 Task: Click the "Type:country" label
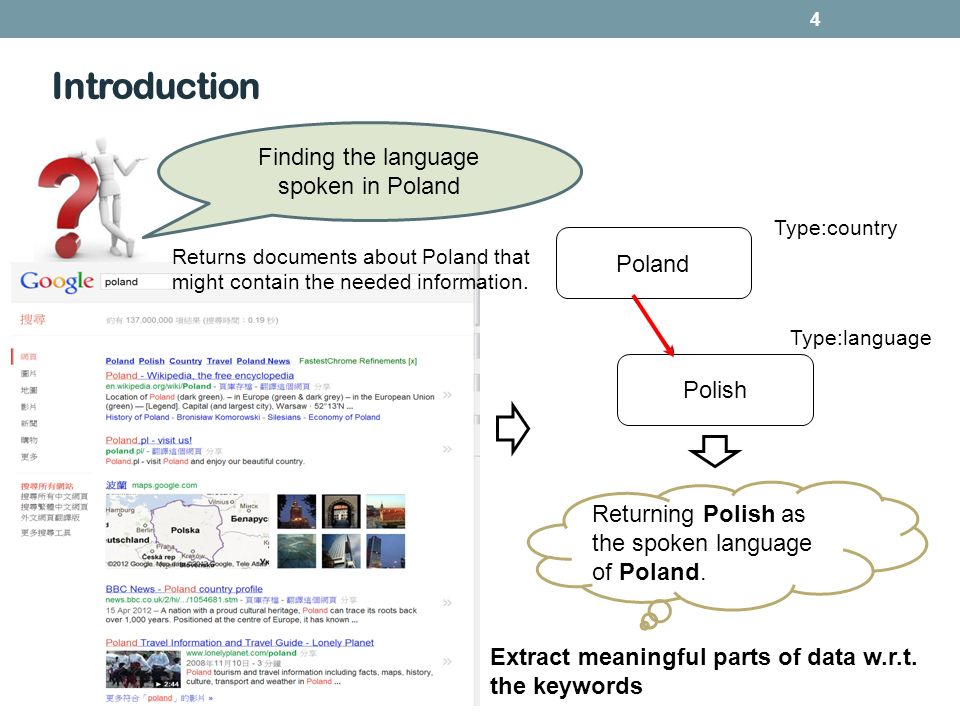tap(835, 228)
